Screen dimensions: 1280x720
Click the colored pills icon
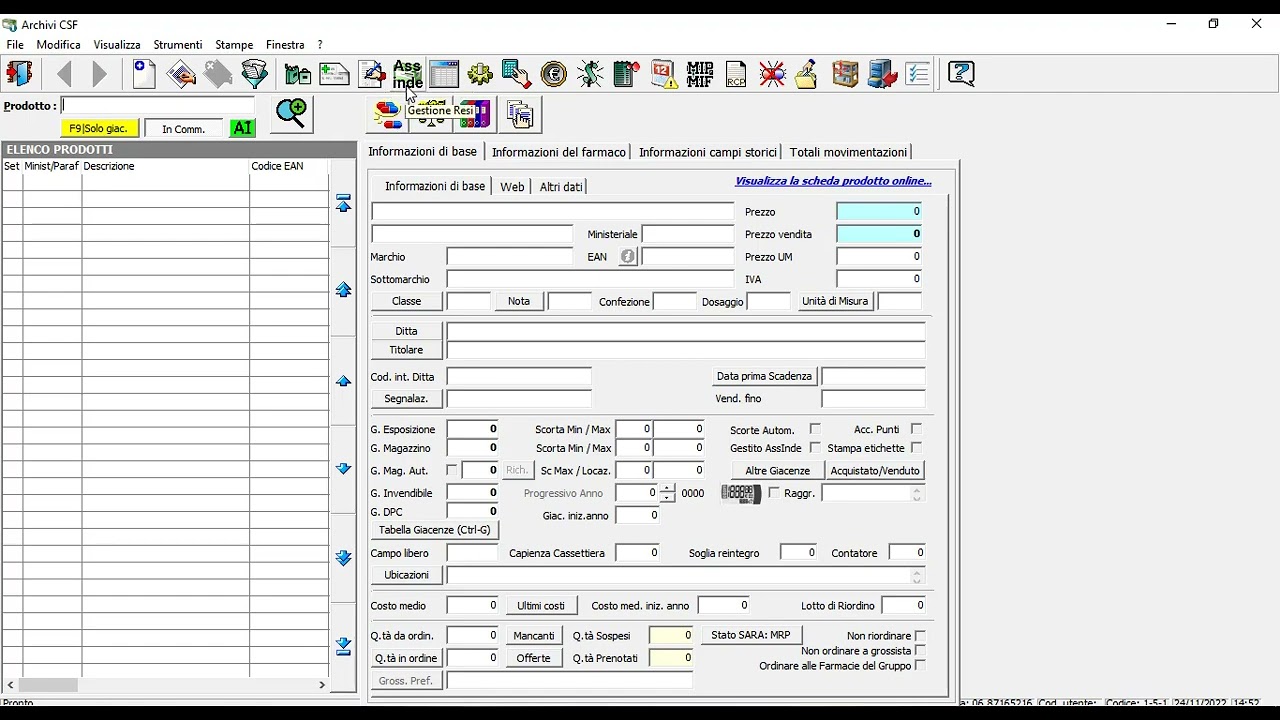point(386,115)
